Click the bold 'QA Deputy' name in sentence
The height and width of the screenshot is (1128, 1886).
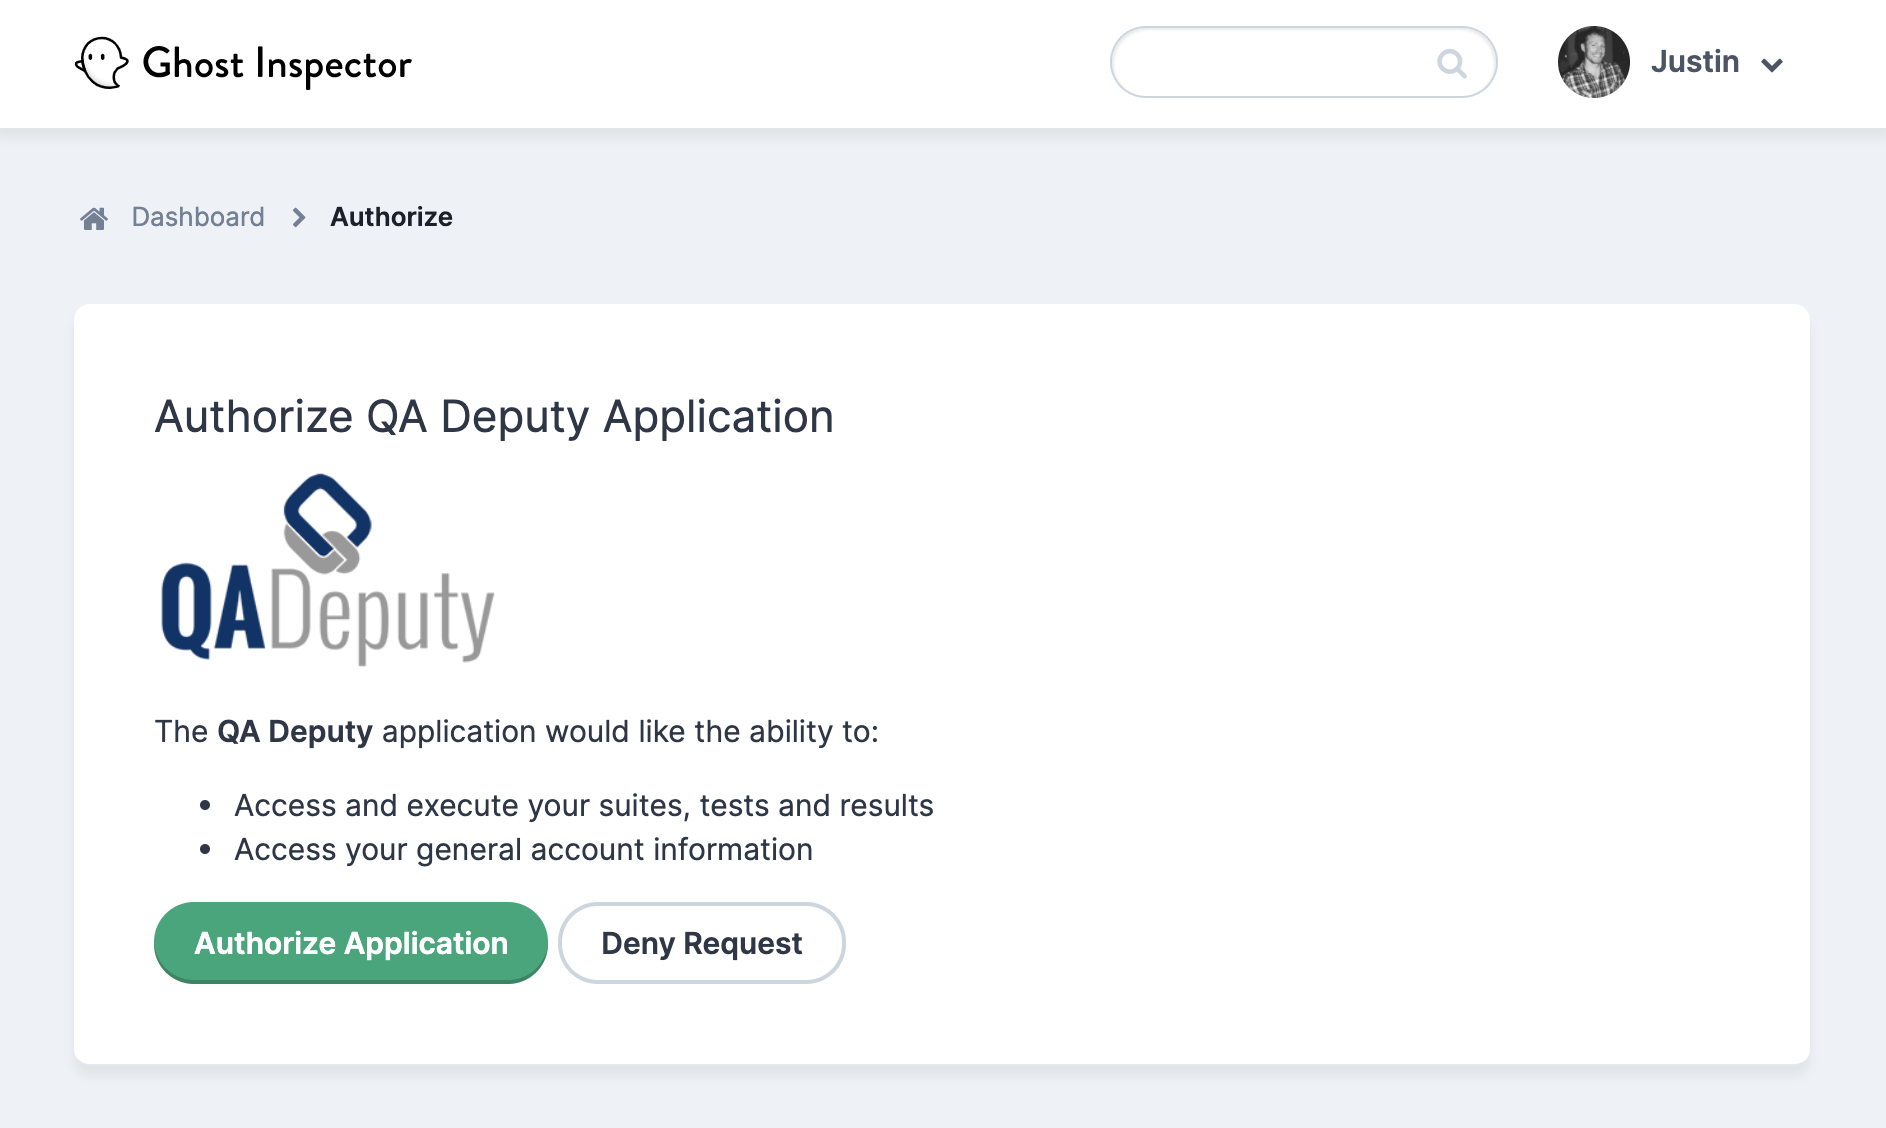[295, 732]
